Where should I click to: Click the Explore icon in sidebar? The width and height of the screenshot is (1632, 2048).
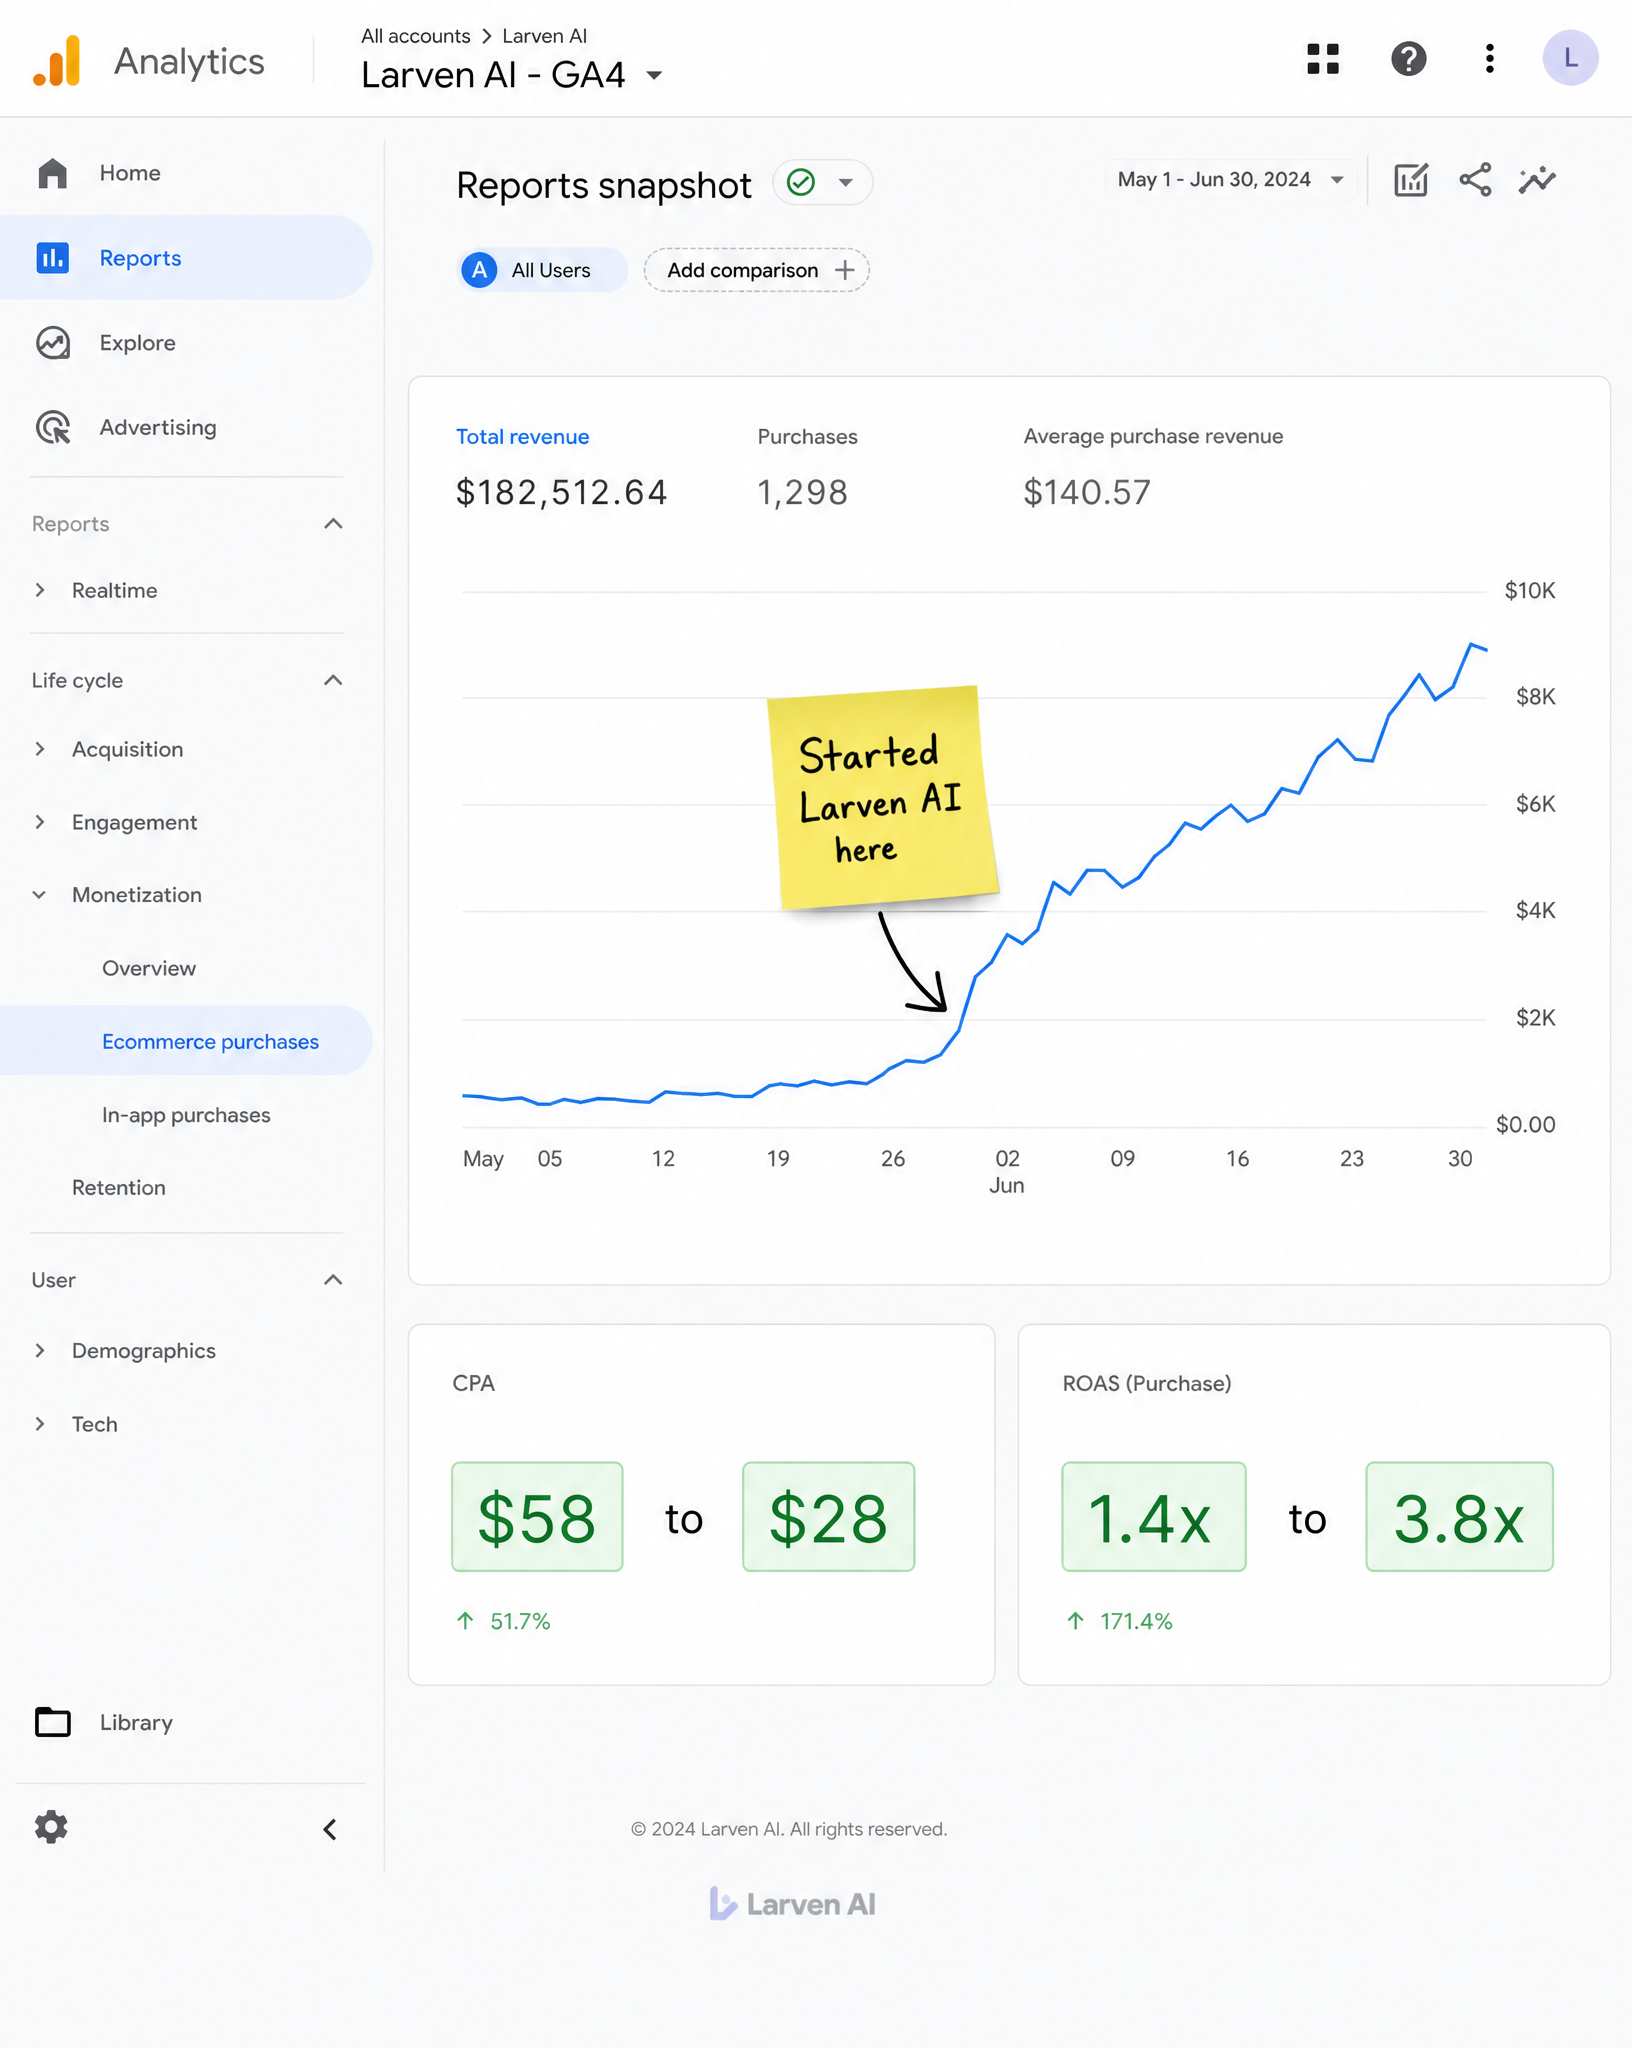pos(53,343)
